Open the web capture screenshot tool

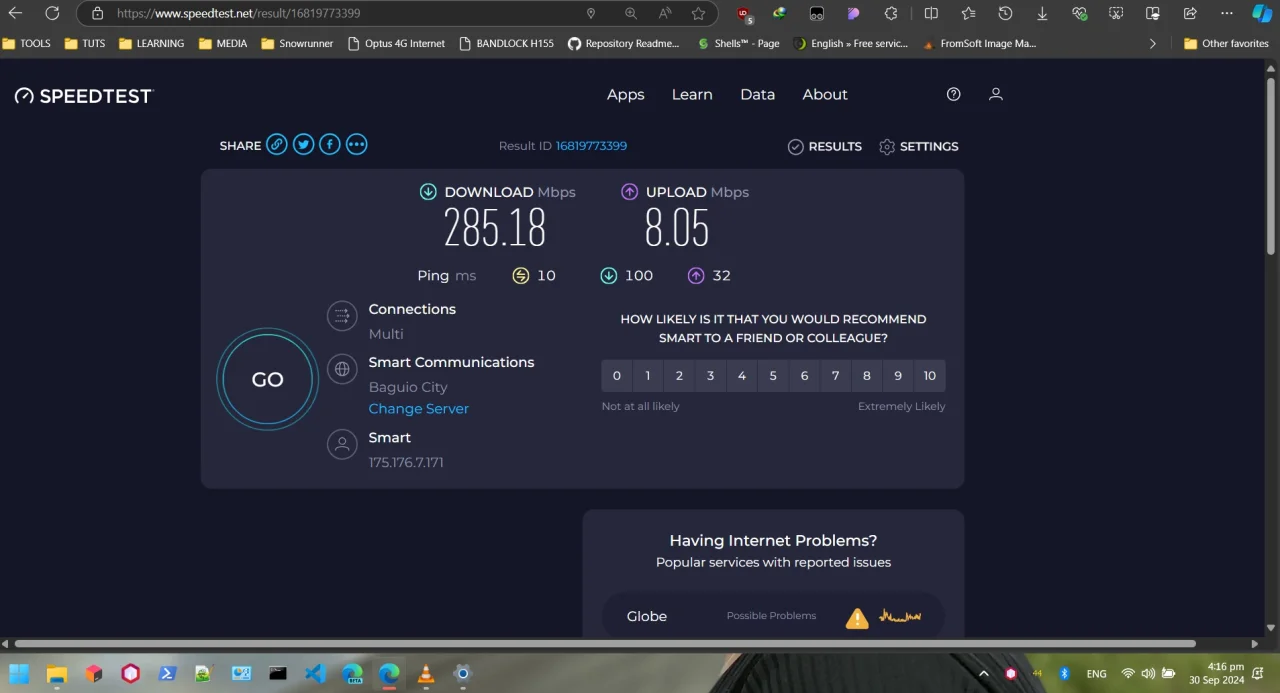coord(1116,13)
